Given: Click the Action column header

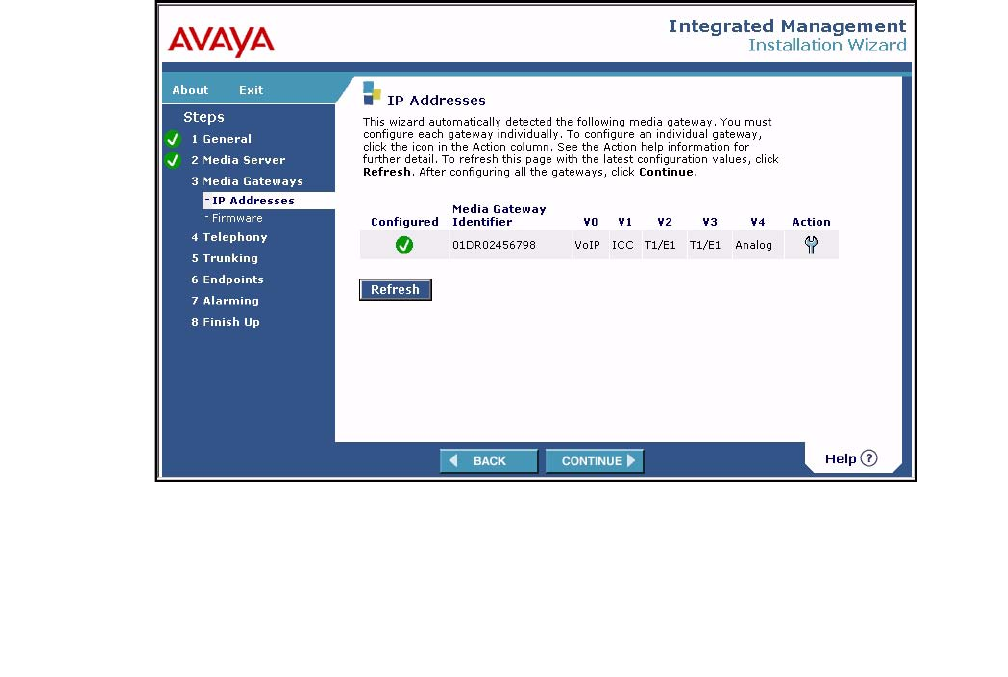Looking at the screenshot, I should point(811,222).
